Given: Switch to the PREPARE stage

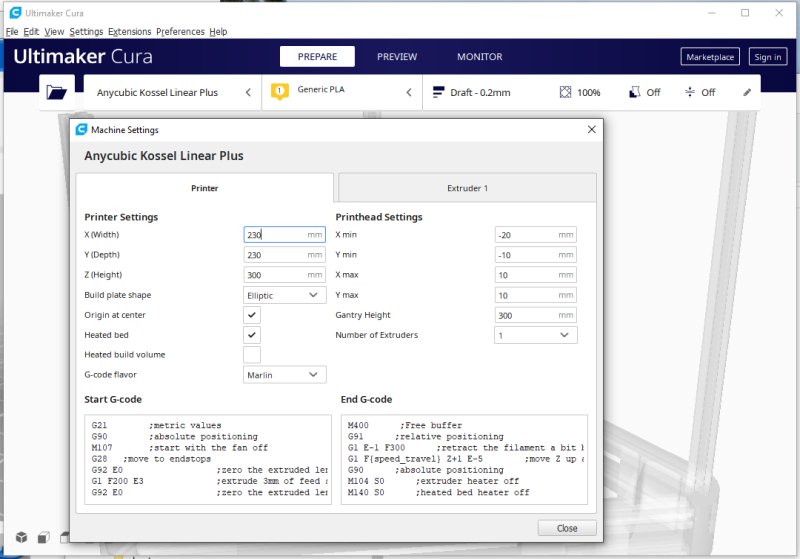Looking at the screenshot, I should pyautogui.click(x=317, y=57).
